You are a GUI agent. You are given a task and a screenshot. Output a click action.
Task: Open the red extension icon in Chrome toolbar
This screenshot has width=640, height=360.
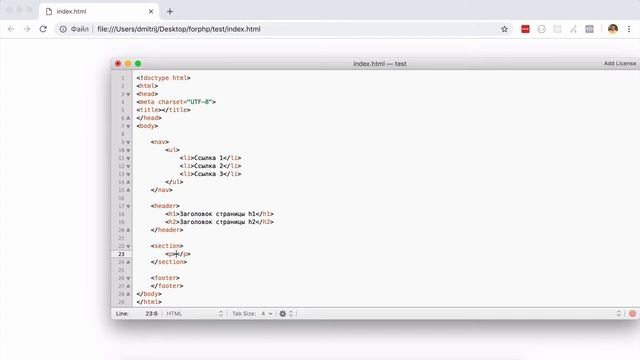click(525, 29)
